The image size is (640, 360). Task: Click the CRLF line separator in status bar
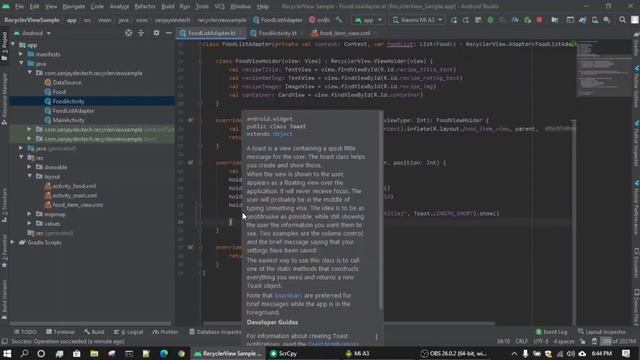tap(521, 341)
